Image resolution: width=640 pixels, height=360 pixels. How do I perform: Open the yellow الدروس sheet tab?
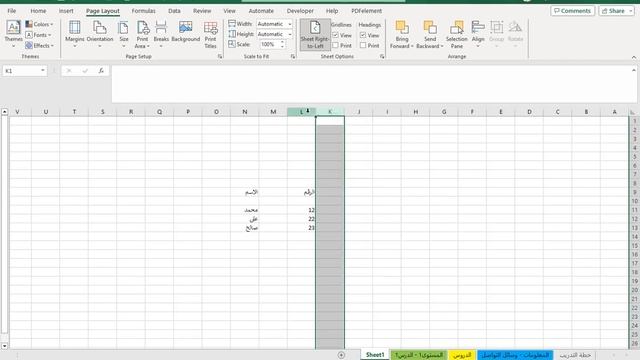(x=462, y=355)
